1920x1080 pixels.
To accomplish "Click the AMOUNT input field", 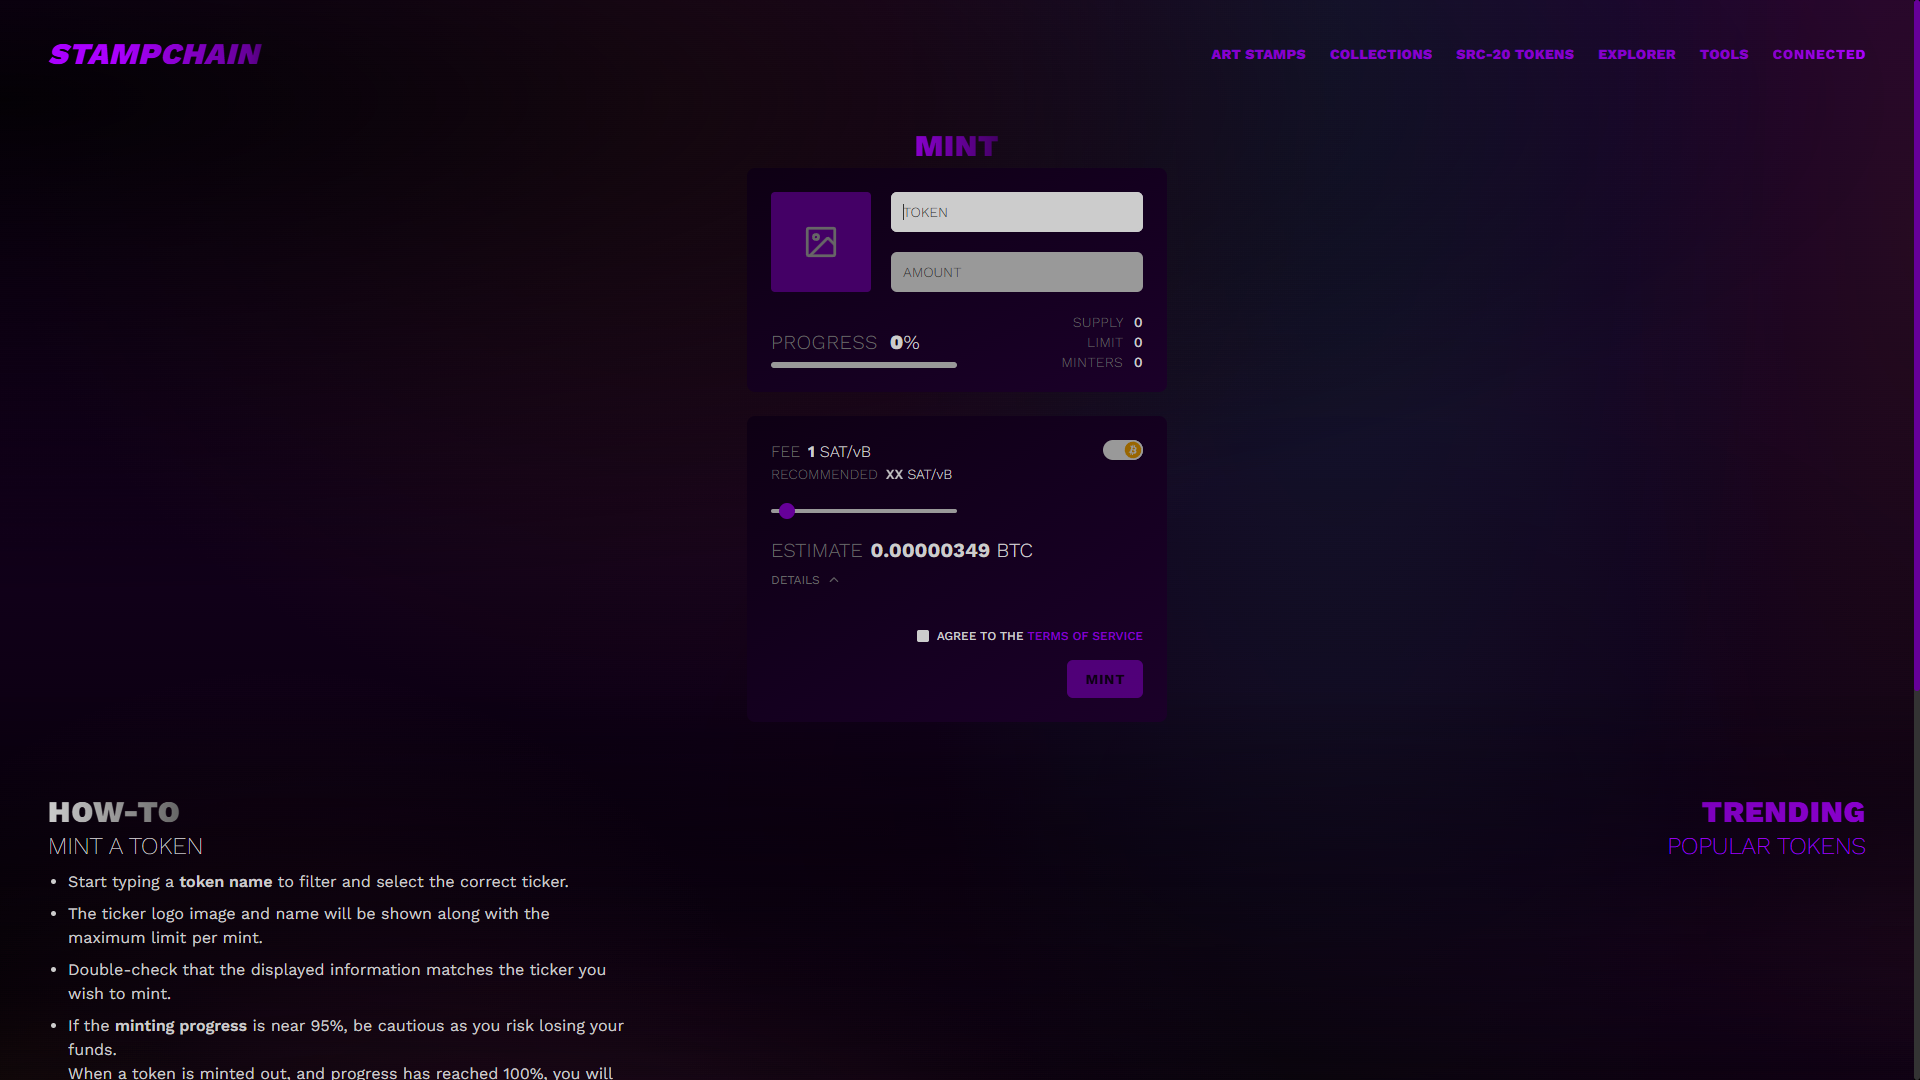I will coord(1016,271).
